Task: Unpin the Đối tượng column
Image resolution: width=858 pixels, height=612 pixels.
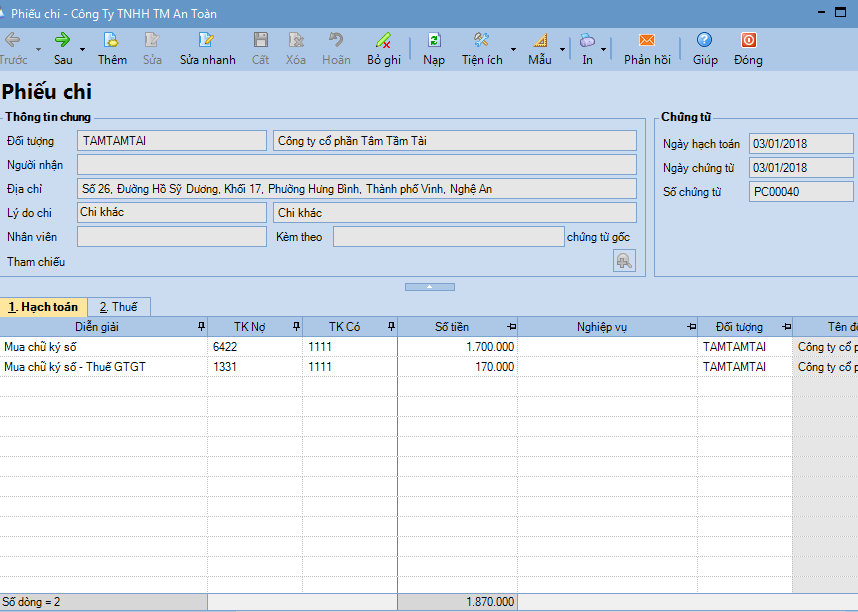Action: (x=787, y=327)
